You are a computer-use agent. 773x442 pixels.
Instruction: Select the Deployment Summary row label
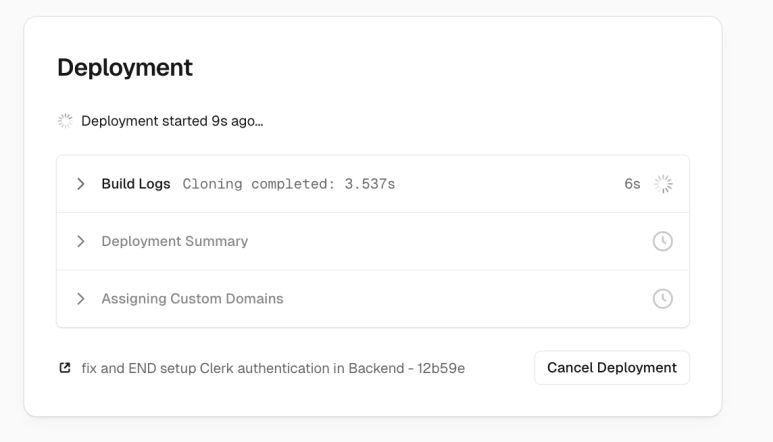click(175, 241)
